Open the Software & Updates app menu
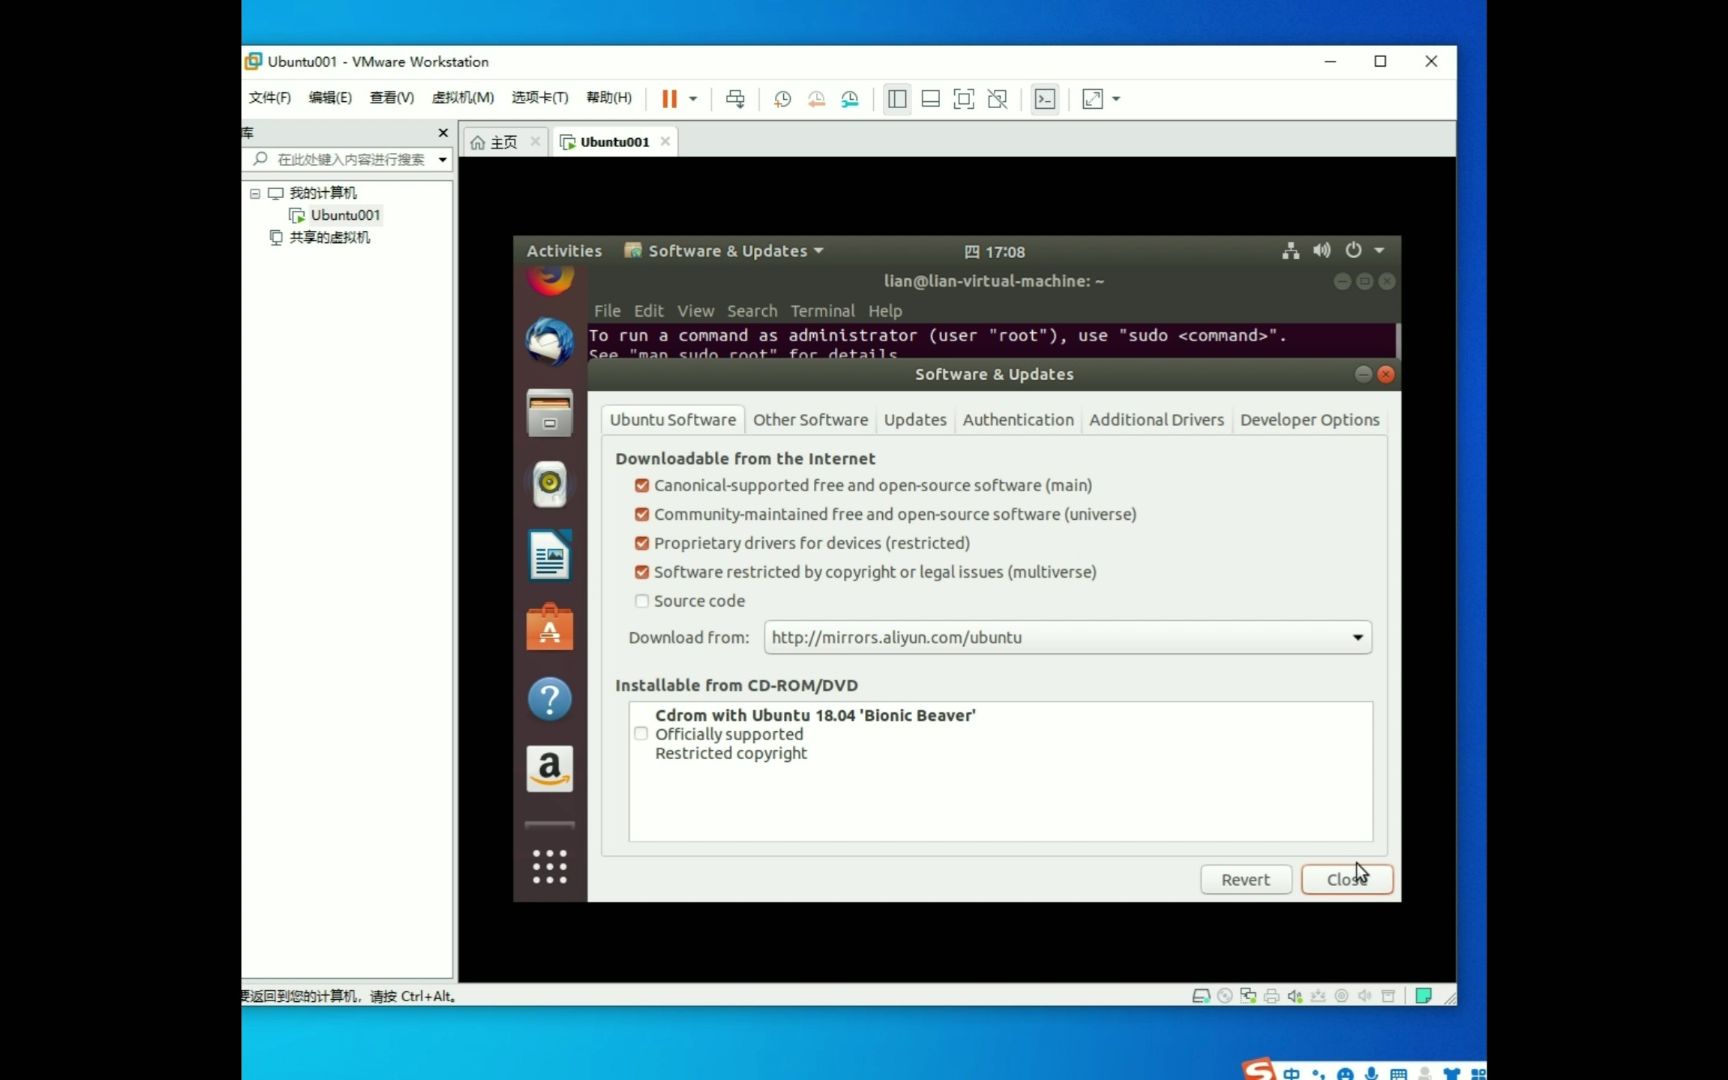This screenshot has height=1080, width=1728. coord(724,251)
